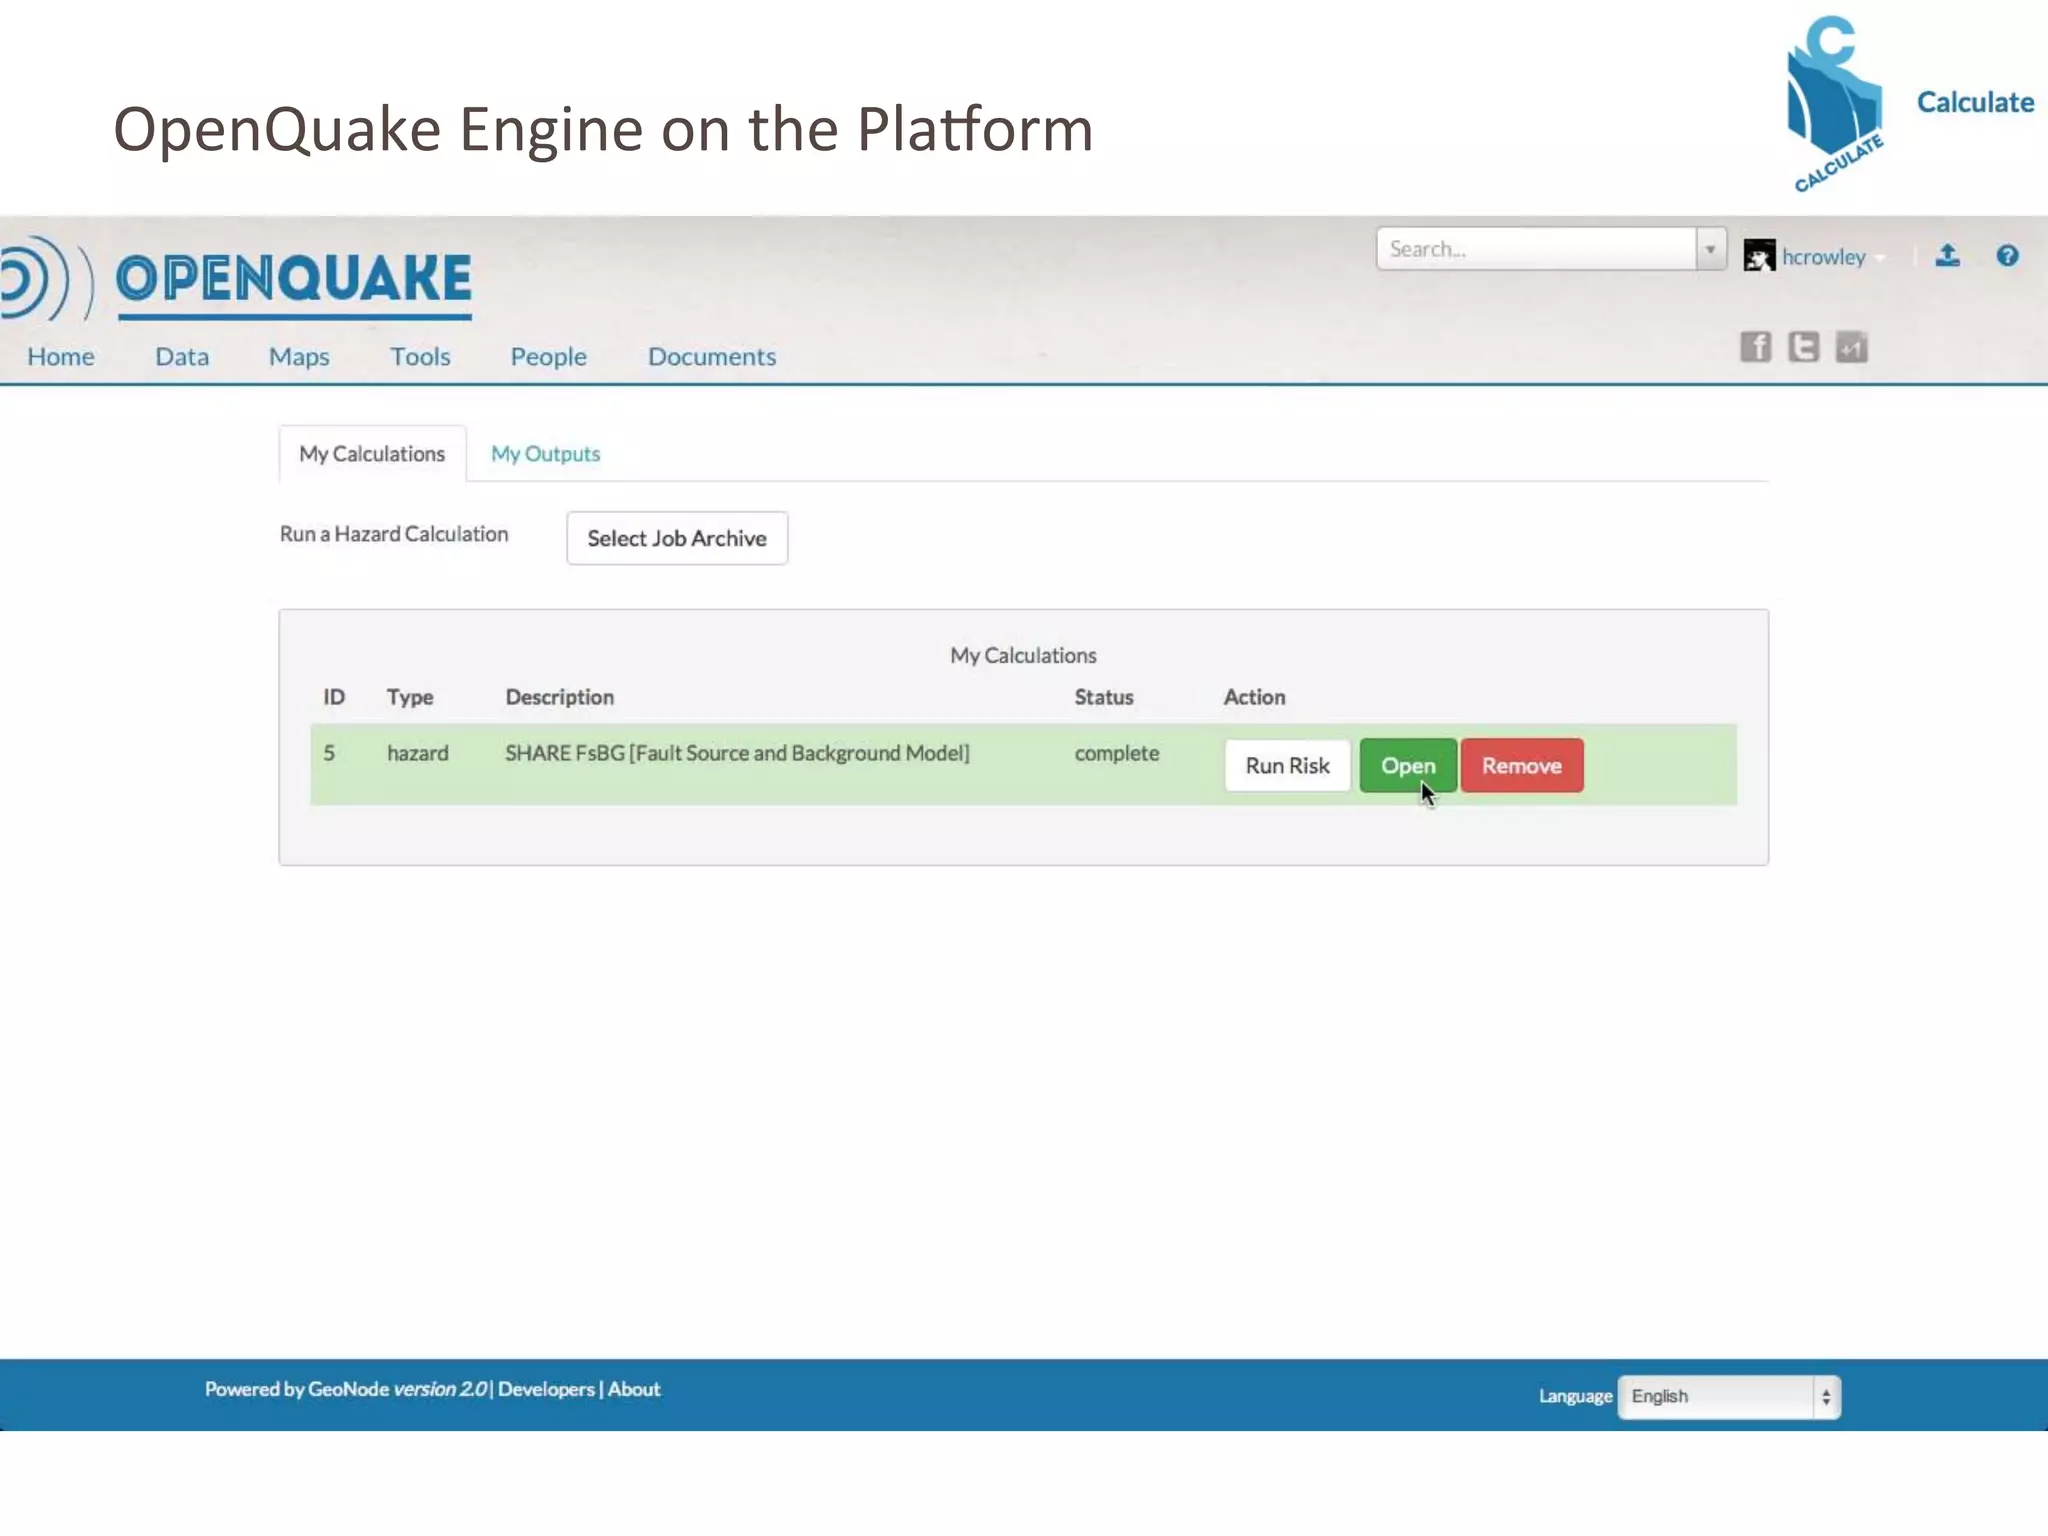Click the OpenQuake logo
Image resolution: width=2048 pixels, height=1536 pixels.
[x=236, y=278]
